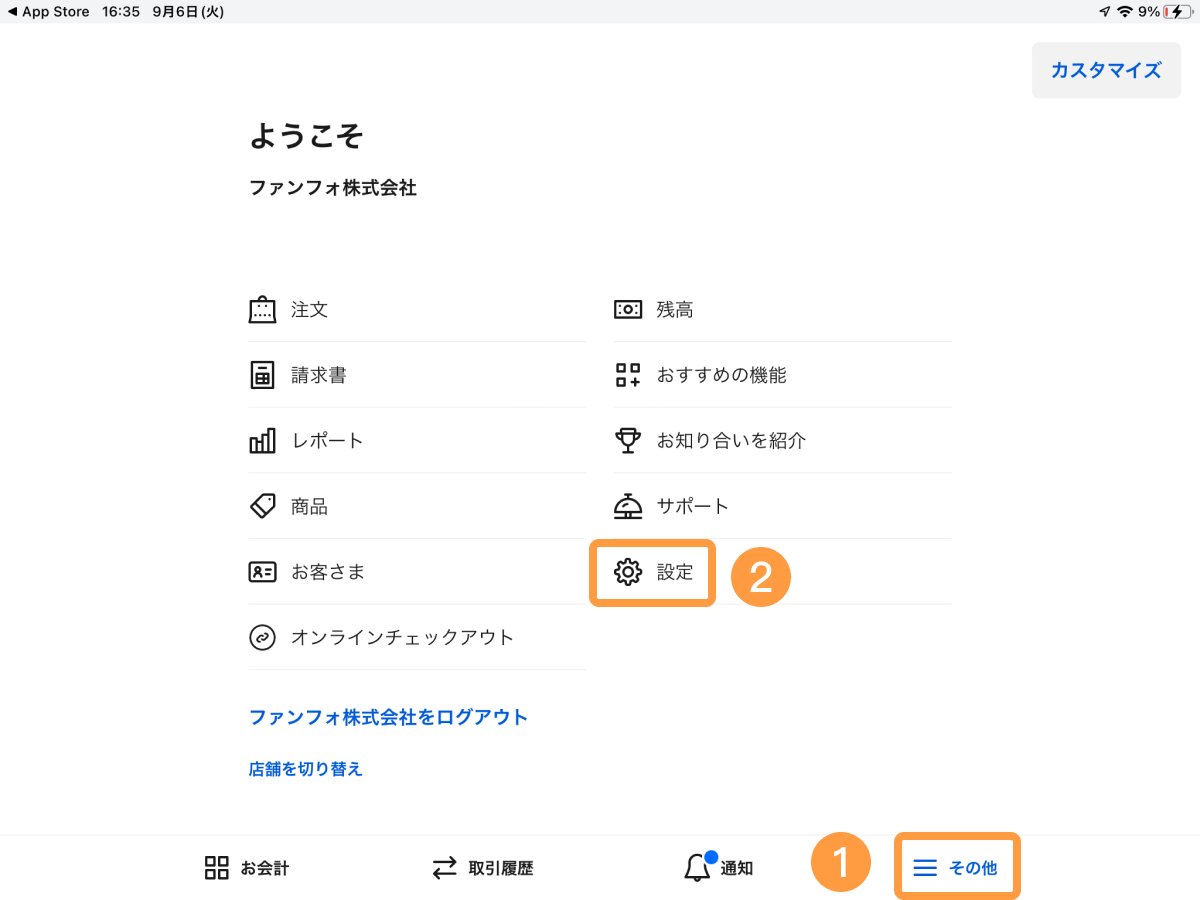Open the 注文 menu label
The width and height of the screenshot is (1200, 900).
[310, 310]
